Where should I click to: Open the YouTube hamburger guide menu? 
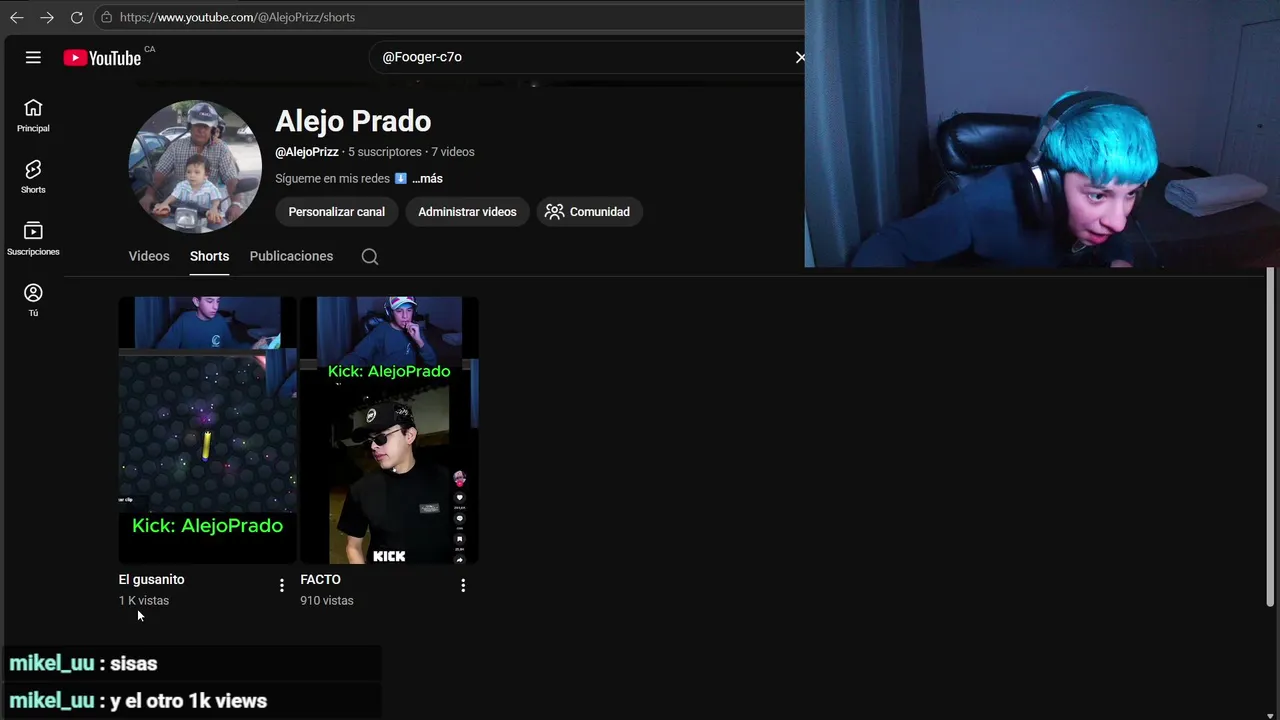pyautogui.click(x=33, y=57)
